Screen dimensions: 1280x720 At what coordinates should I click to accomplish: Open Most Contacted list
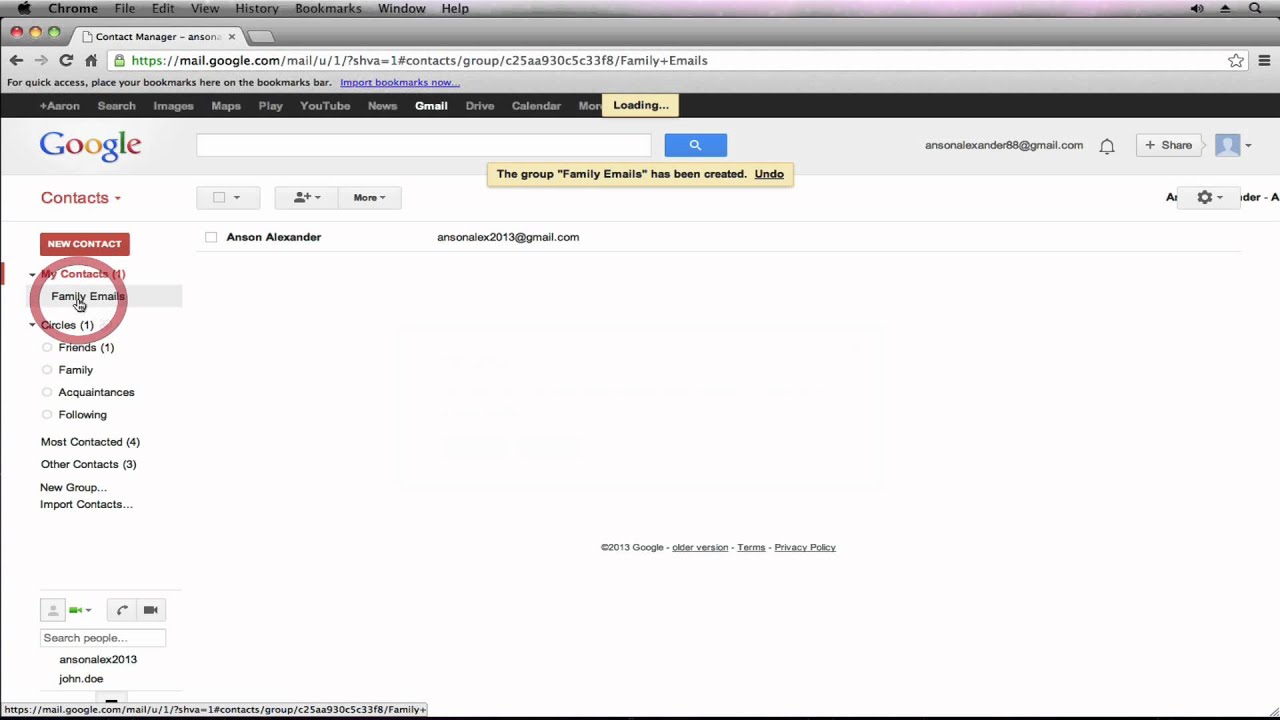click(90, 442)
